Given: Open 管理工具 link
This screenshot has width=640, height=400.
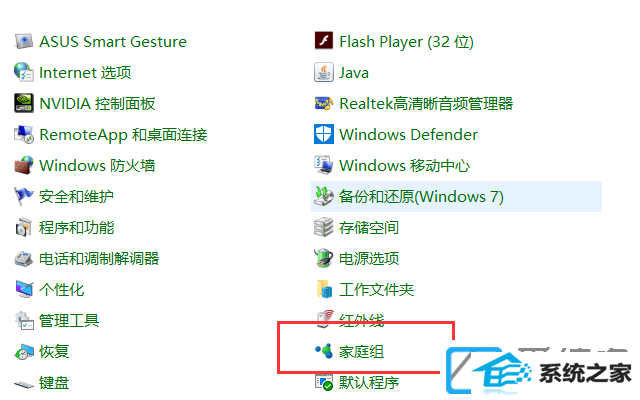Looking at the screenshot, I should (x=69, y=321).
